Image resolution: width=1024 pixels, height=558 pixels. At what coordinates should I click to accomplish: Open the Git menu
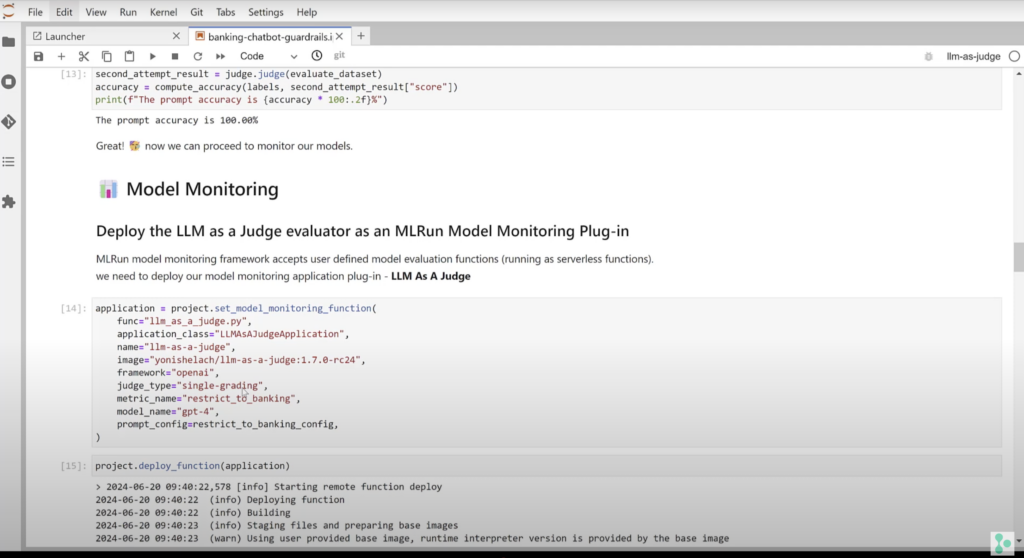coord(197,12)
